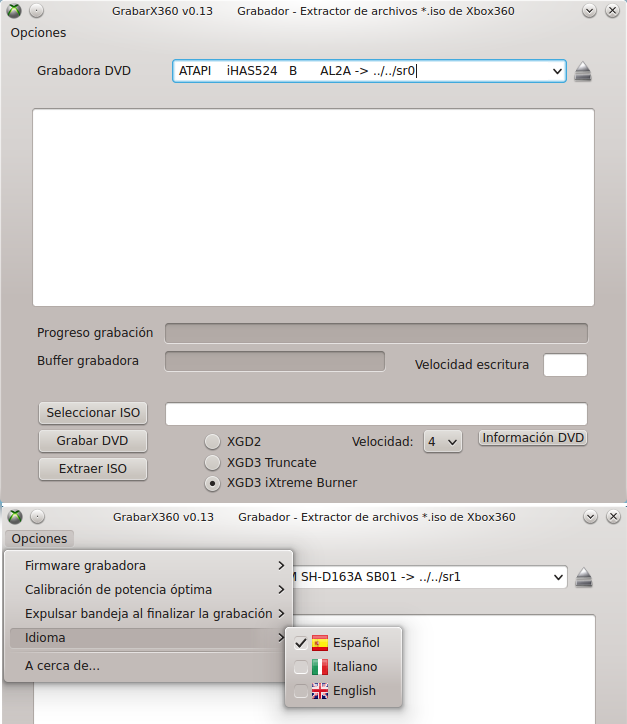
Task: Click the Velocidad escritura label
Action: [x=472, y=365]
